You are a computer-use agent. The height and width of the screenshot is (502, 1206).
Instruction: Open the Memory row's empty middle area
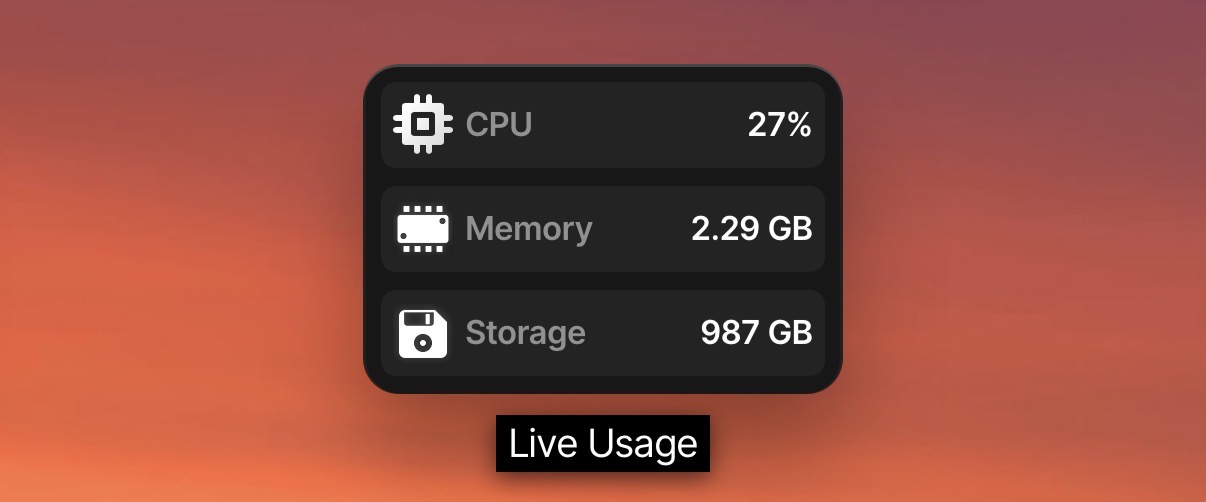(642, 229)
